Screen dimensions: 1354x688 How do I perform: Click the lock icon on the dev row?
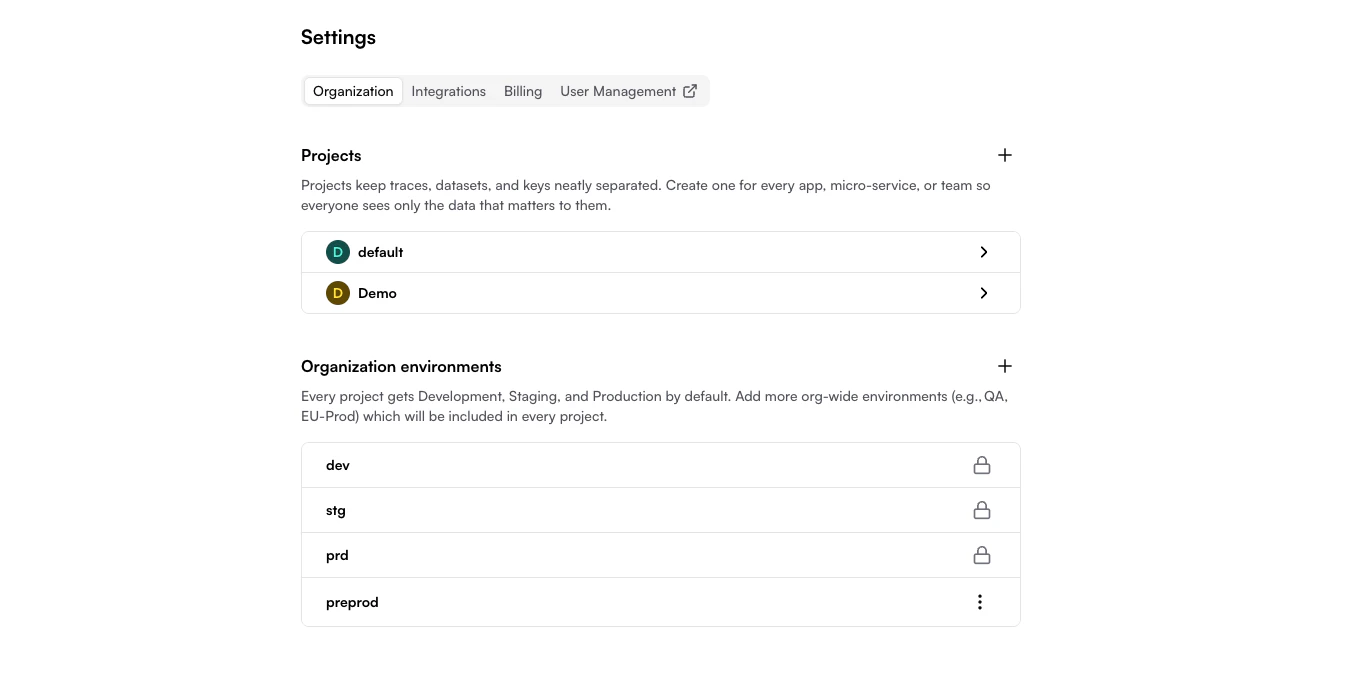click(x=982, y=465)
